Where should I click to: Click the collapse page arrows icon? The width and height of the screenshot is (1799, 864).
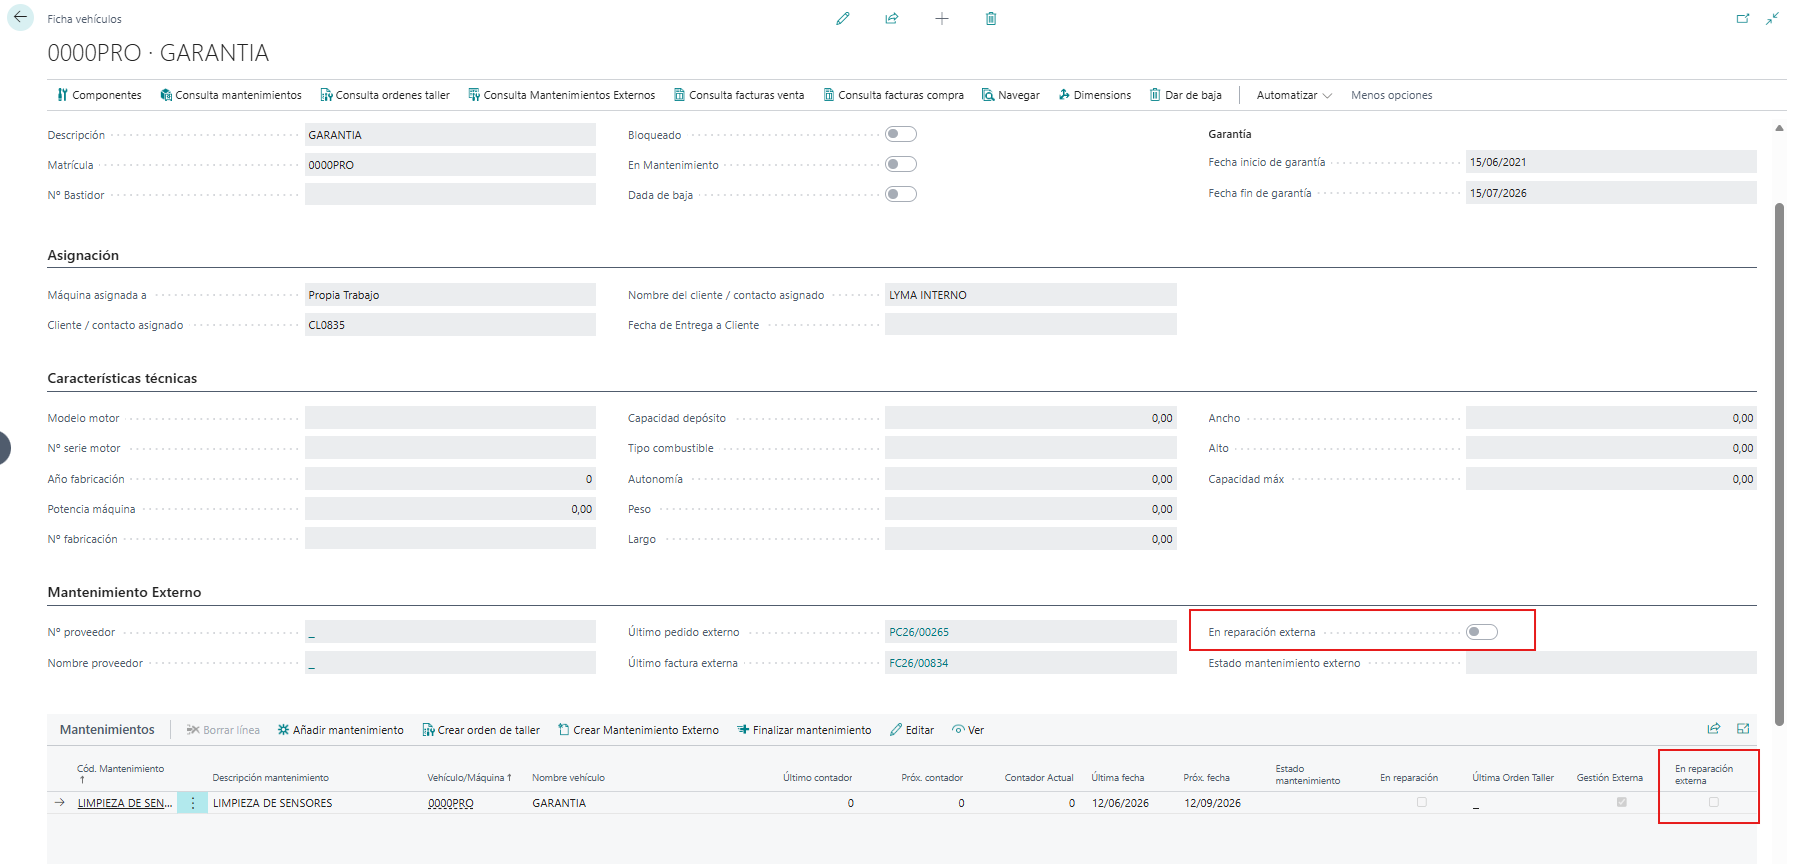pos(1772,18)
